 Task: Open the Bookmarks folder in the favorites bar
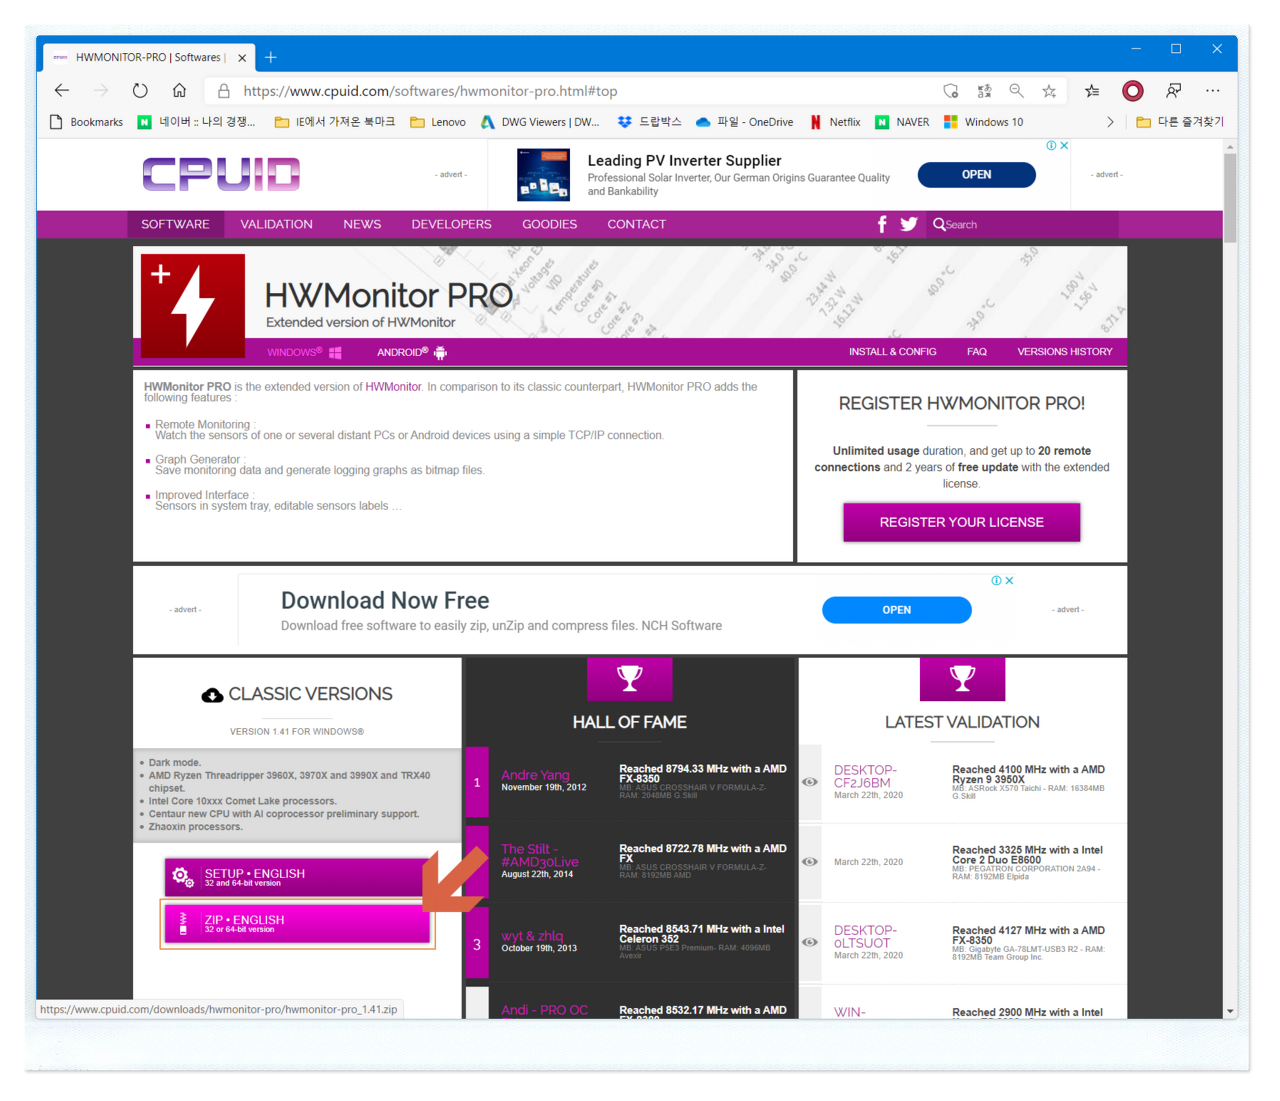point(86,122)
